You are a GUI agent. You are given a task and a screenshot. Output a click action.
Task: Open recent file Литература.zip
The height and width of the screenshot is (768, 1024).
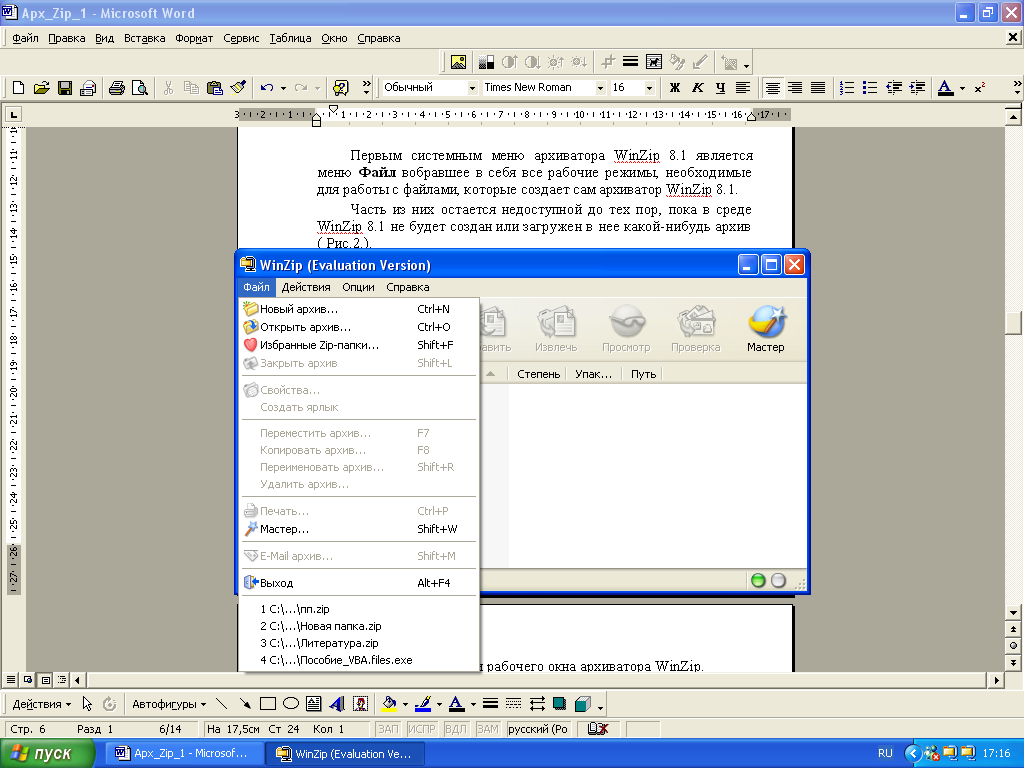point(359,643)
